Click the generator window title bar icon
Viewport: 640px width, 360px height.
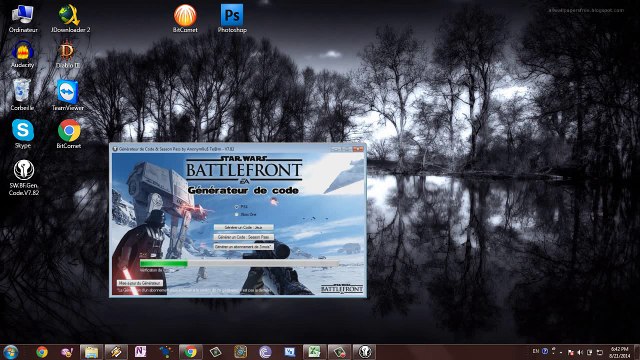[x=115, y=149]
